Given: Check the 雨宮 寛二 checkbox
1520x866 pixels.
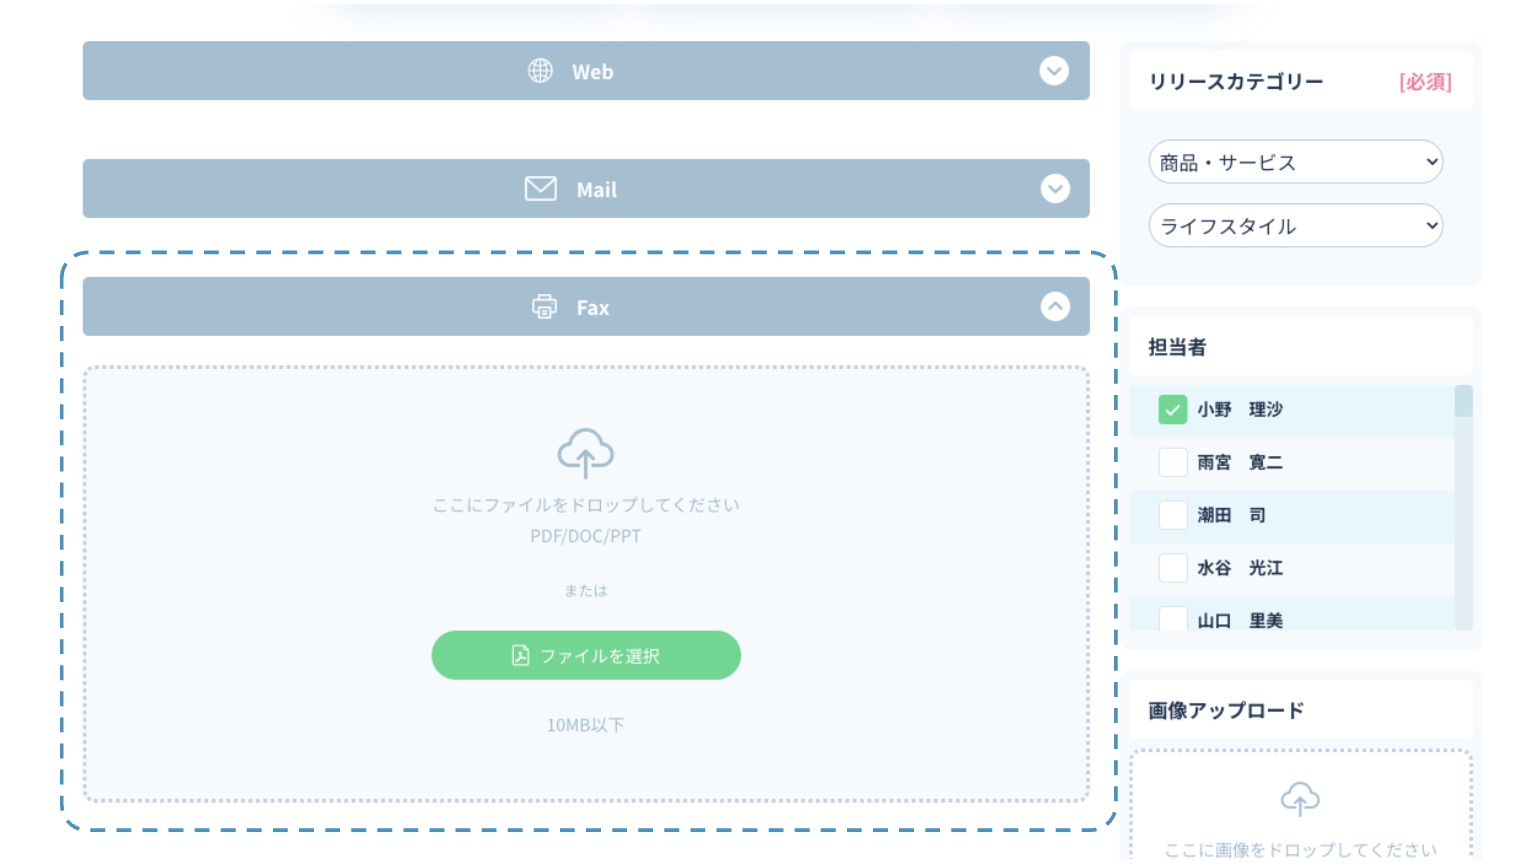Looking at the screenshot, I should click(1172, 463).
